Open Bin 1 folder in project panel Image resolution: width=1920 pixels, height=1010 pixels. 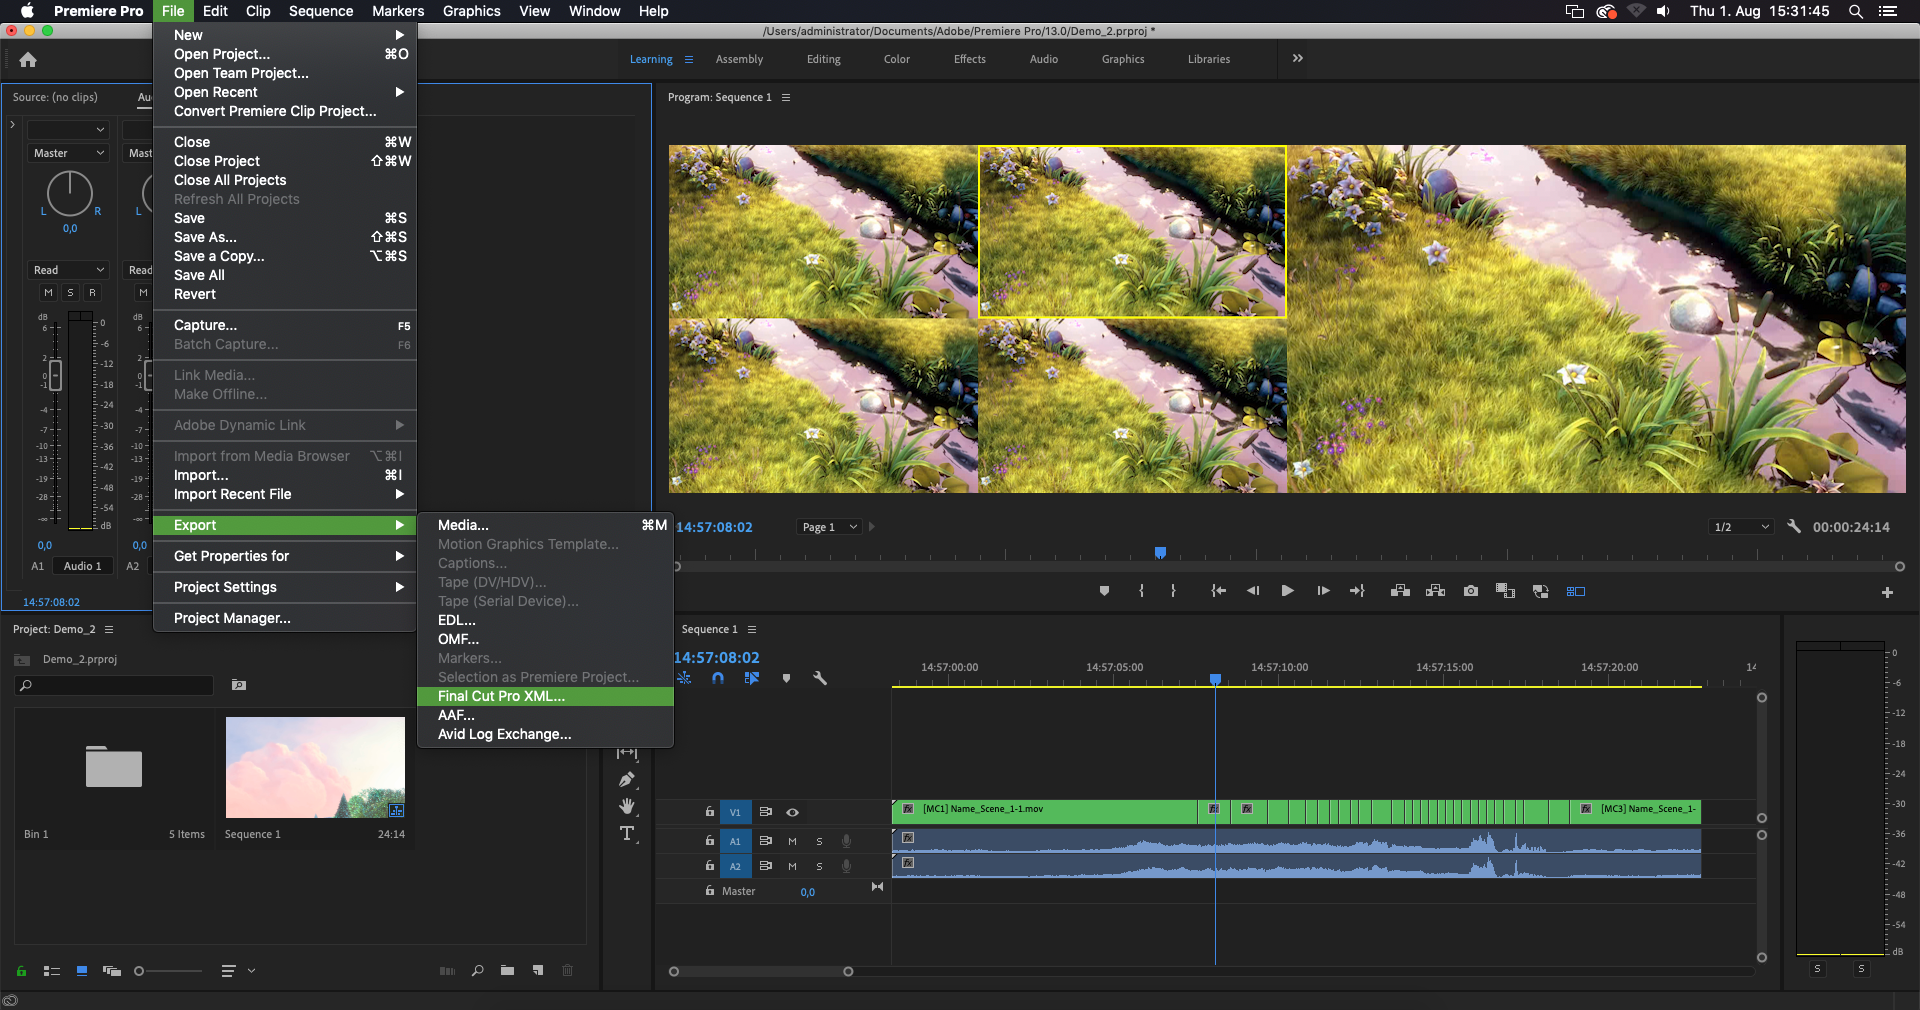click(114, 767)
